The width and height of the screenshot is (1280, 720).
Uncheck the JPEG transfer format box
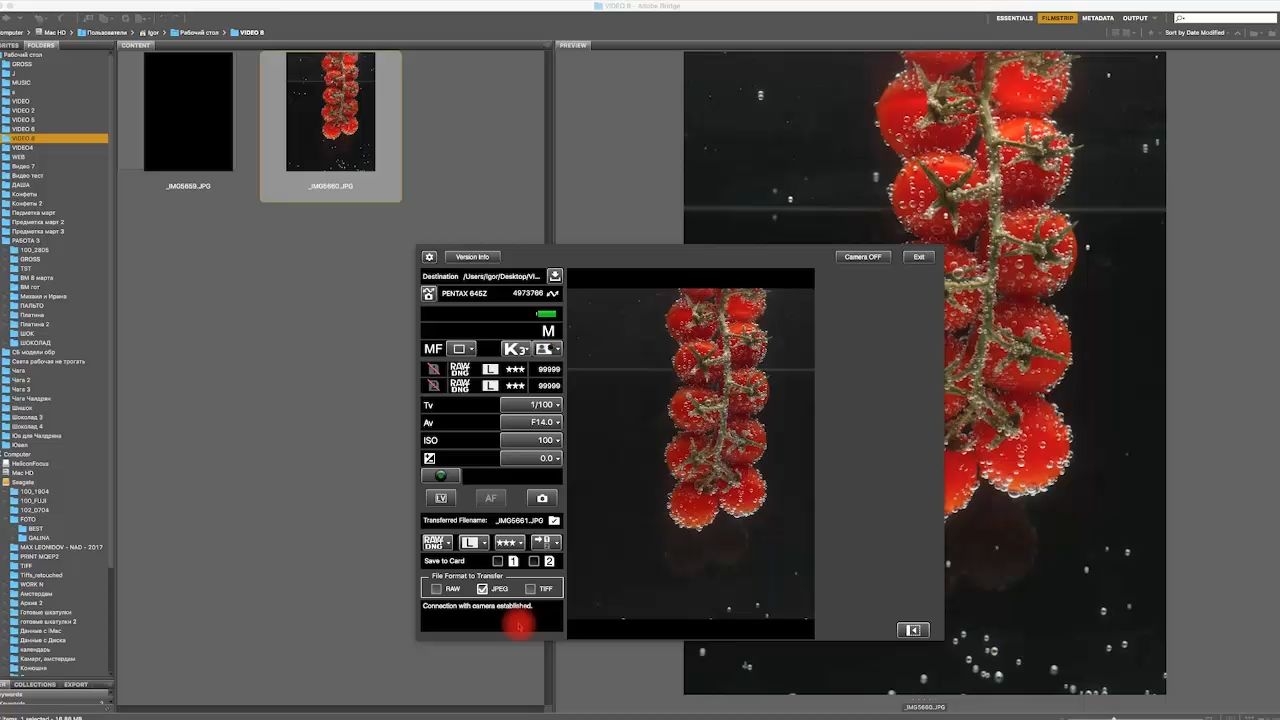[482, 589]
